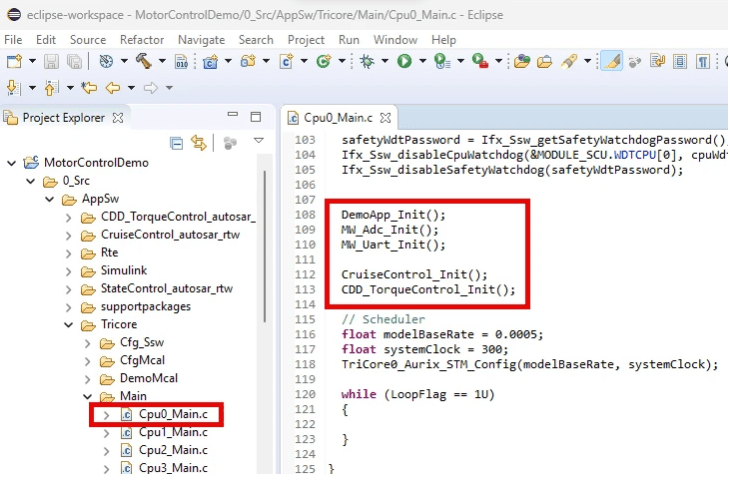Click the Open Folder toolbar icon

point(544,62)
